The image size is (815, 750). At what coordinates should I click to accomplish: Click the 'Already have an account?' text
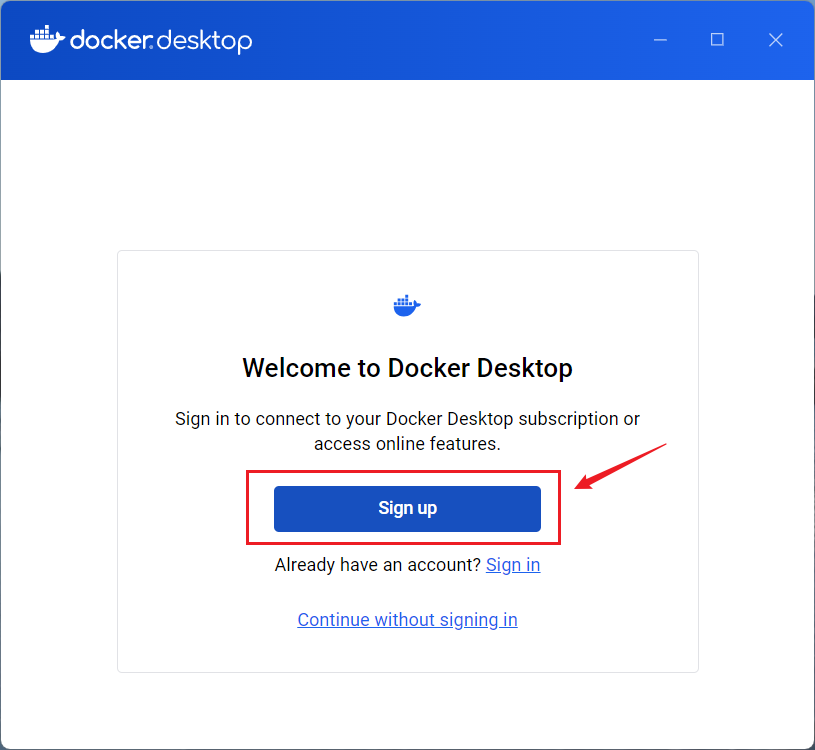[x=378, y=565]
